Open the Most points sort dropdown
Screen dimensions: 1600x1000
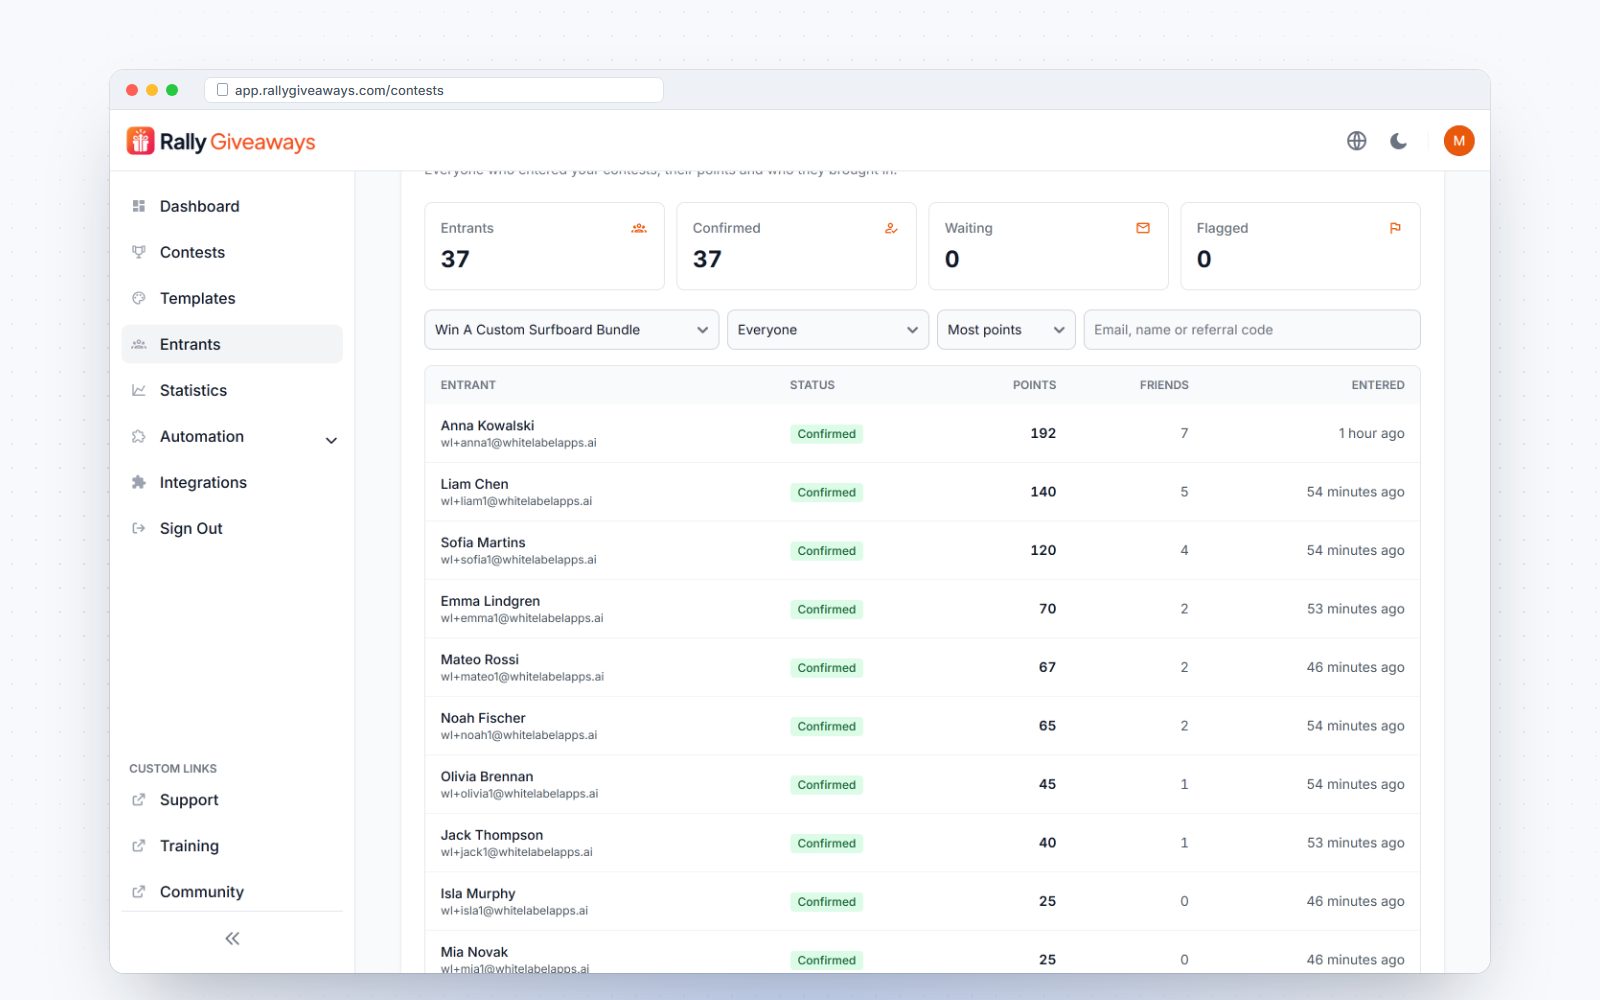1006,330
